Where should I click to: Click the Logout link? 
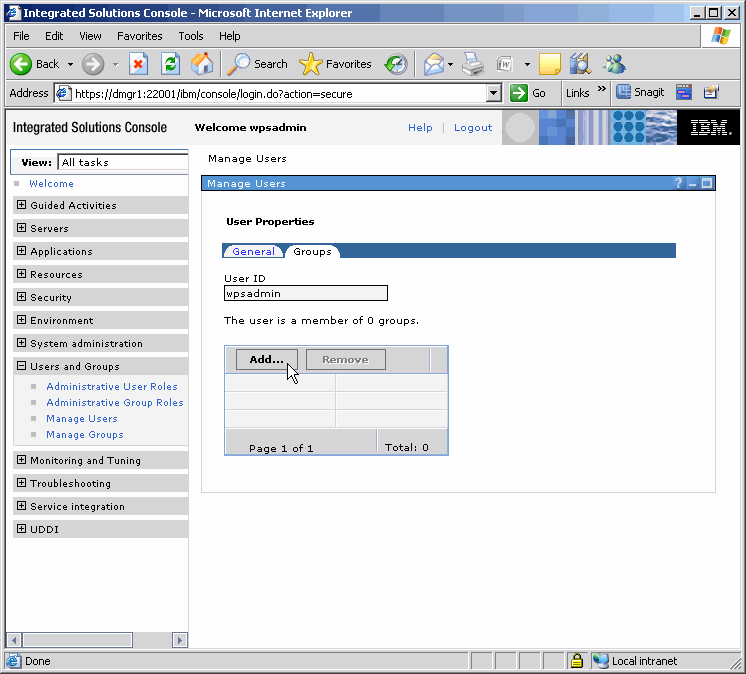(x=473, y=128)
